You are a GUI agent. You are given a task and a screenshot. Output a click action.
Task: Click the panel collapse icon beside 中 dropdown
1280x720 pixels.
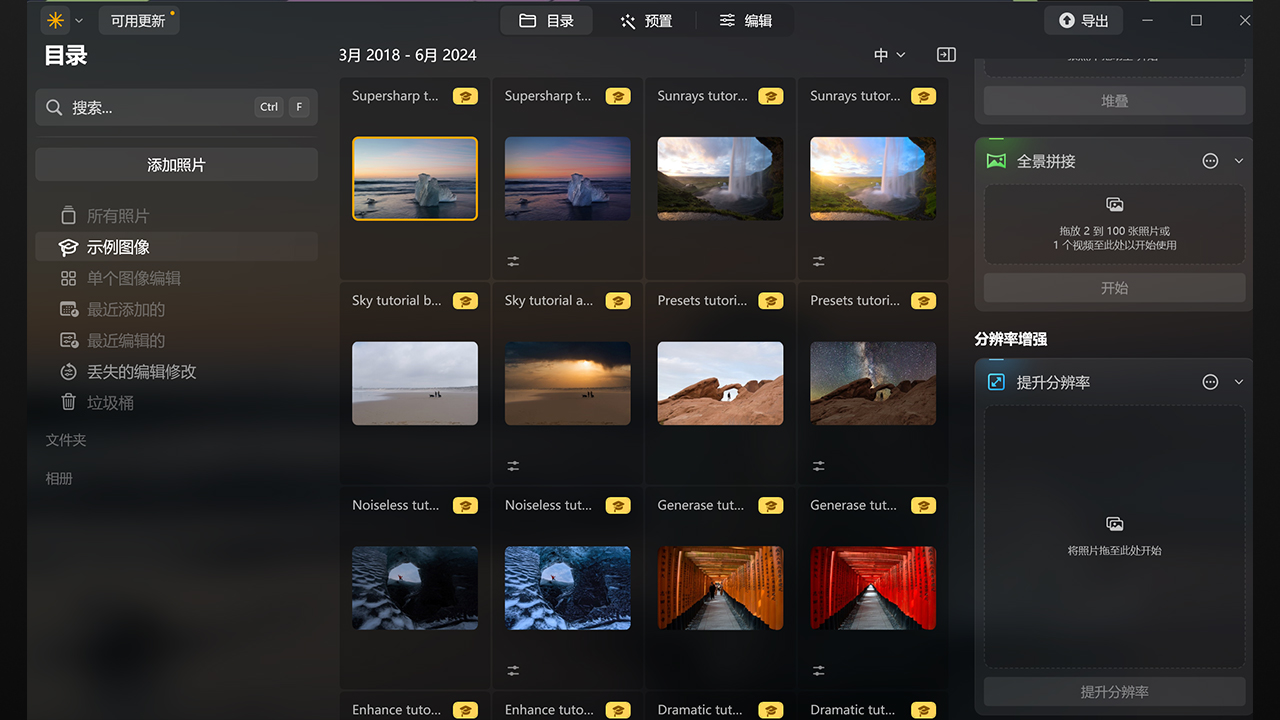pyautogui.click(x=946, y=54)
